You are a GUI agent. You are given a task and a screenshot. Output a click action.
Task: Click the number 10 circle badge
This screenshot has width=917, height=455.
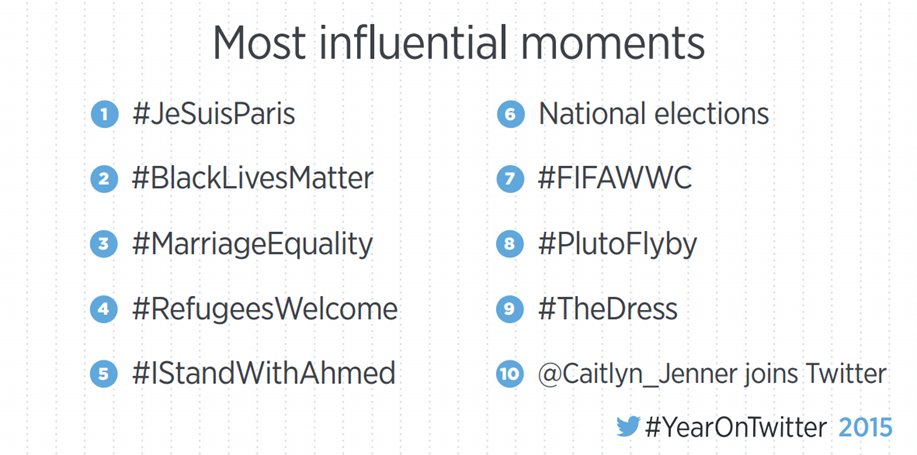pyautogui.click(x=510, y=375)
